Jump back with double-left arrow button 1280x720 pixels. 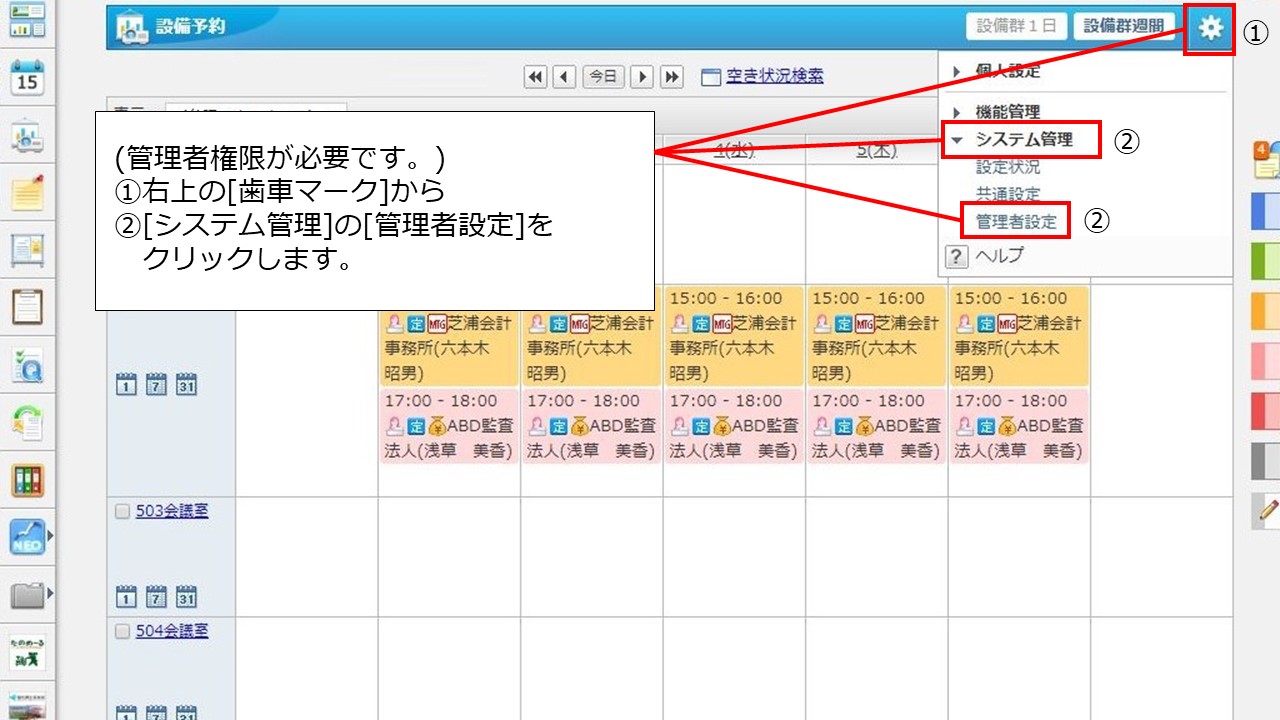pos(536,77)
